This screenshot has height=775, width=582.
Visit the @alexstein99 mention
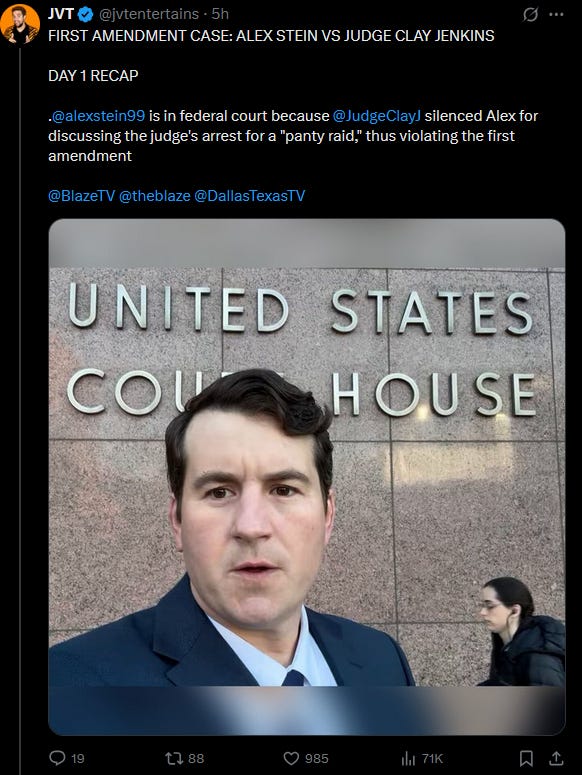click(x=98, y=116)
